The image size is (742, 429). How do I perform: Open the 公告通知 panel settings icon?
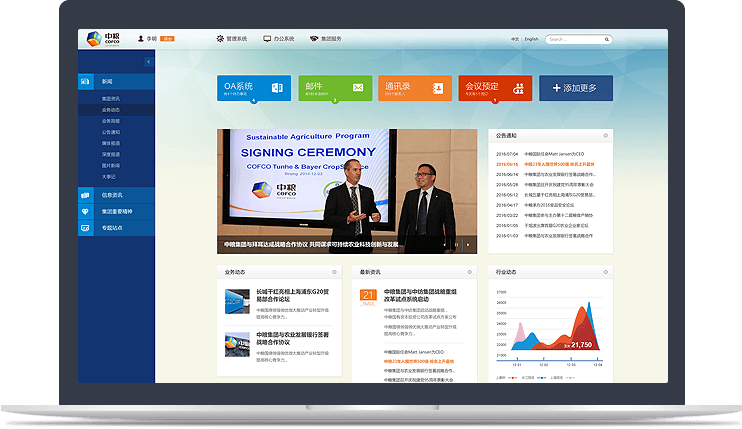pos(605,135)
